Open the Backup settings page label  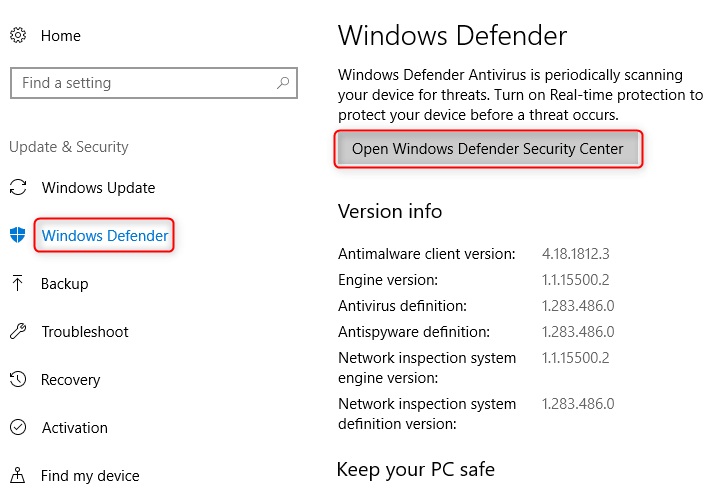pos(65,284)
